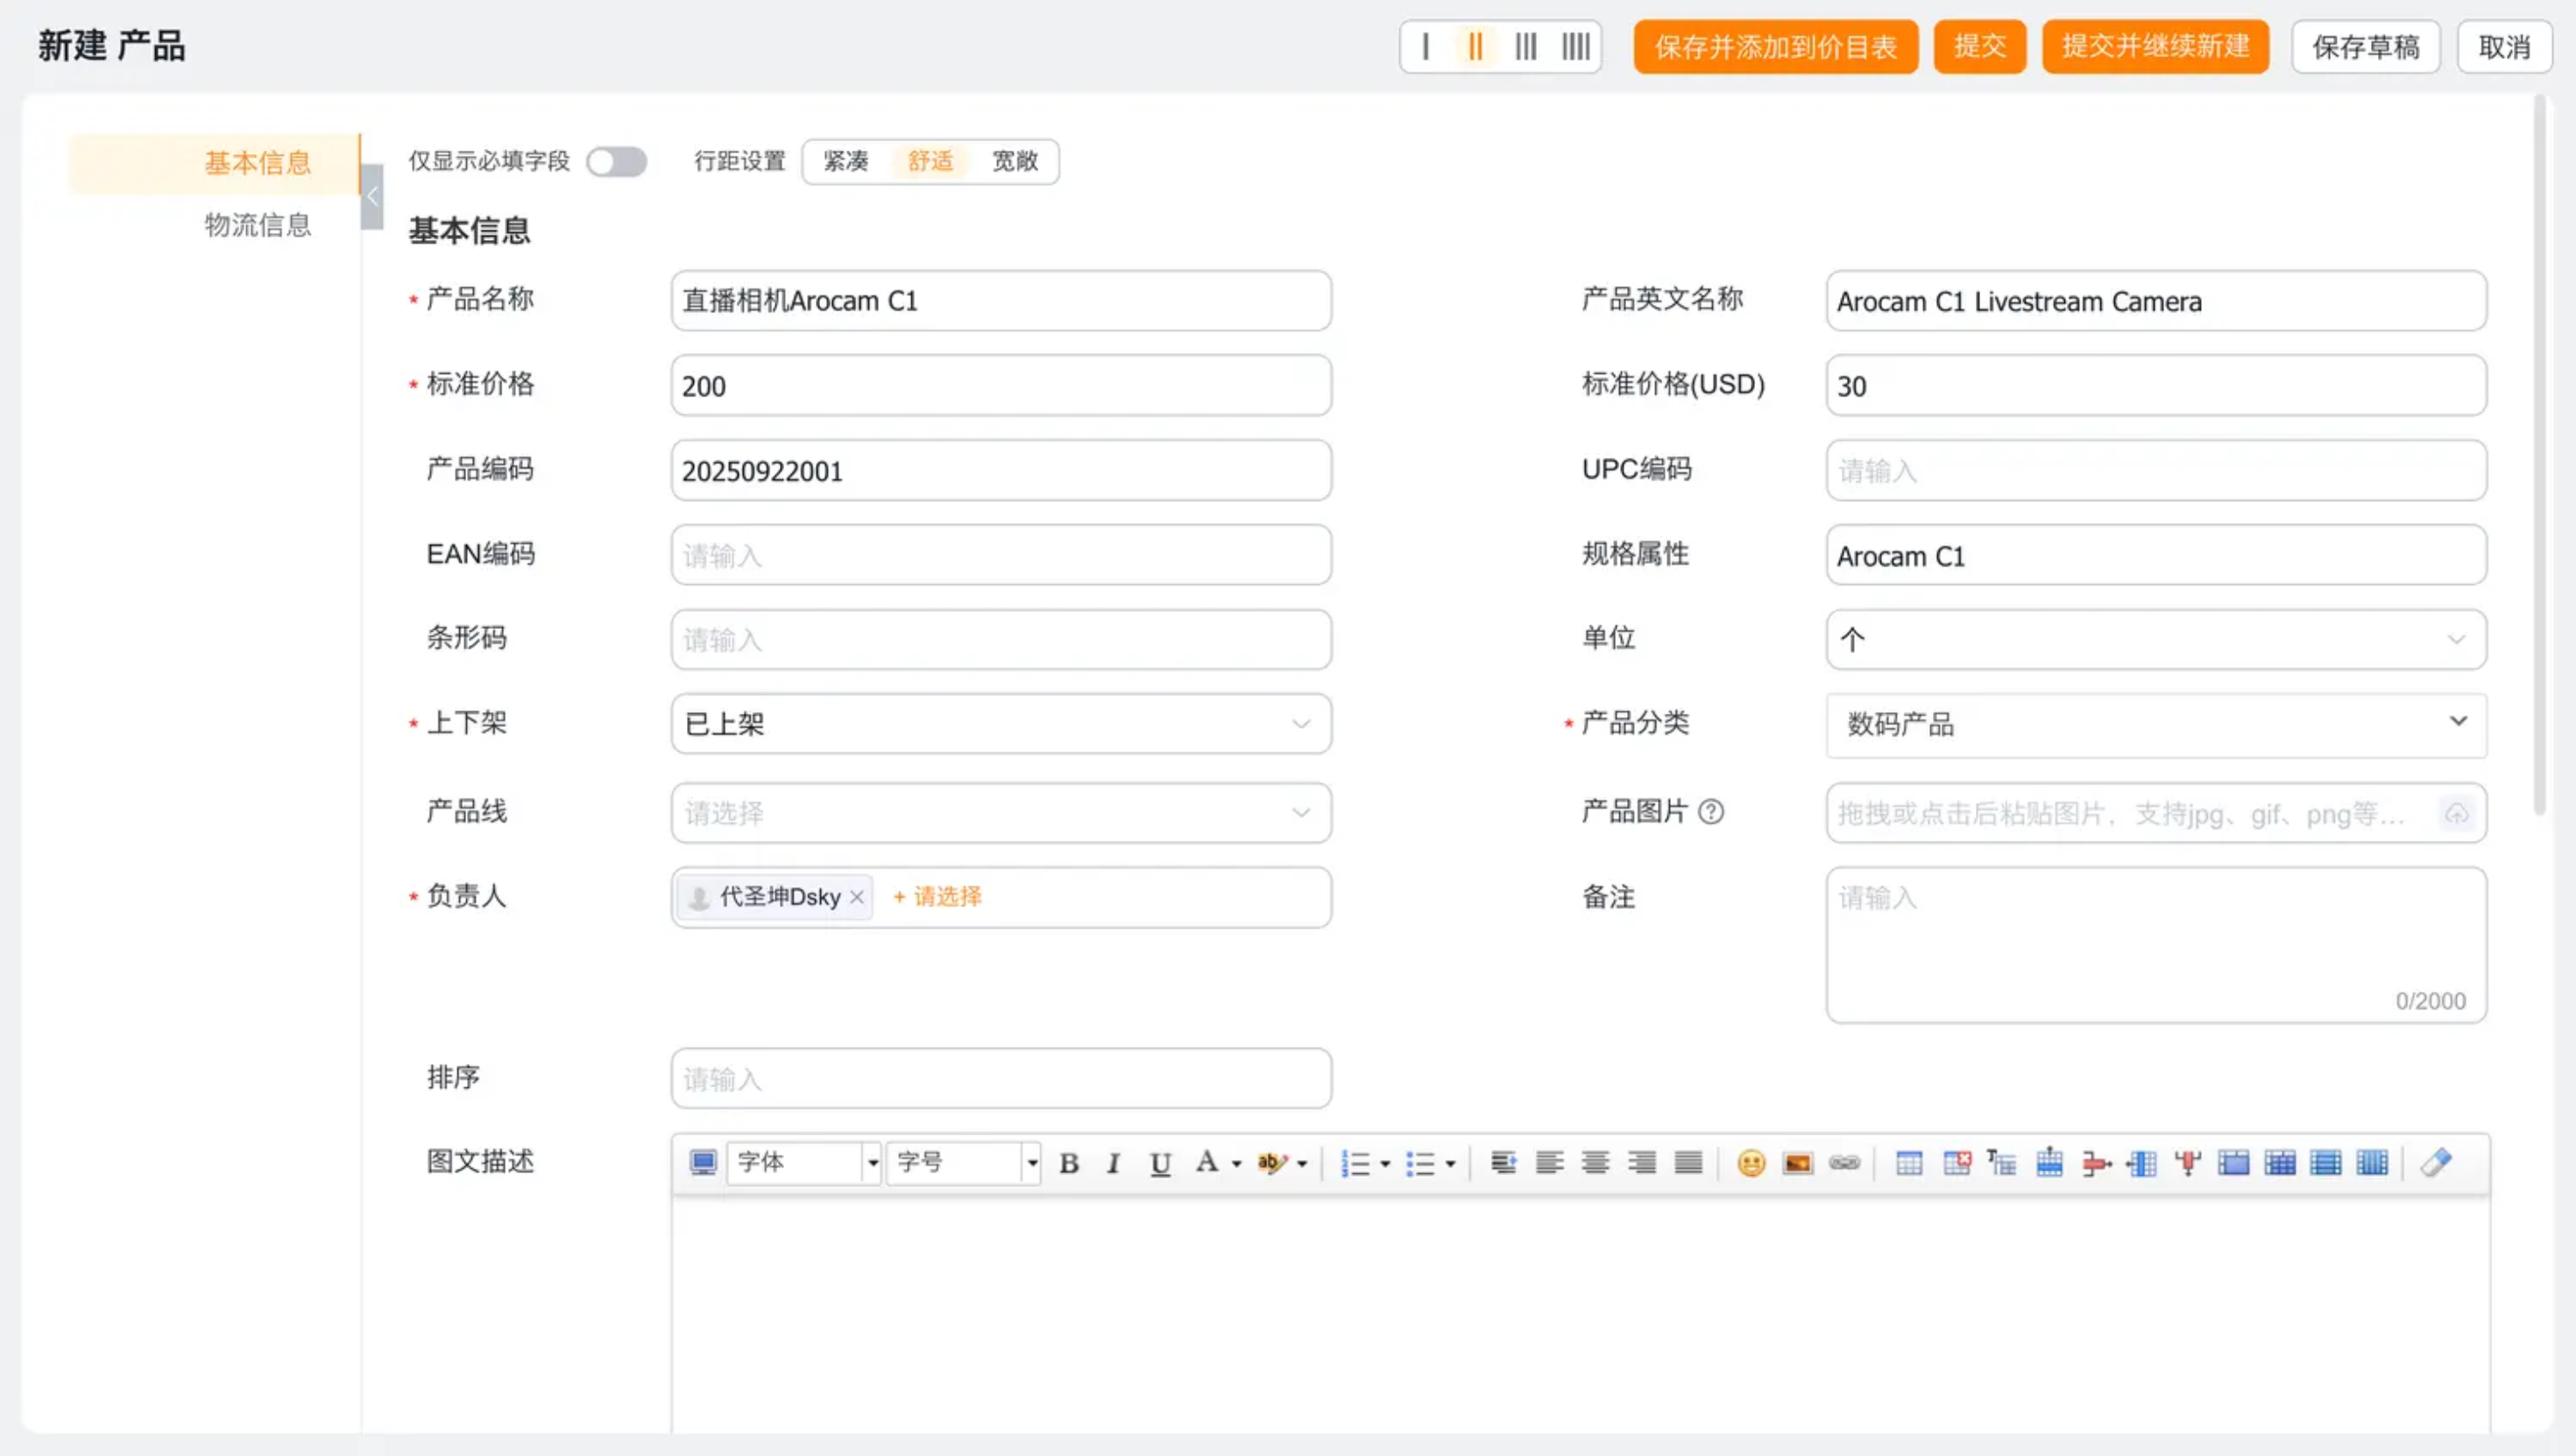This screenshot has height=1456, width=2576.
Task: Select the 紧凑 row spacing option
Action: (845, 161)
